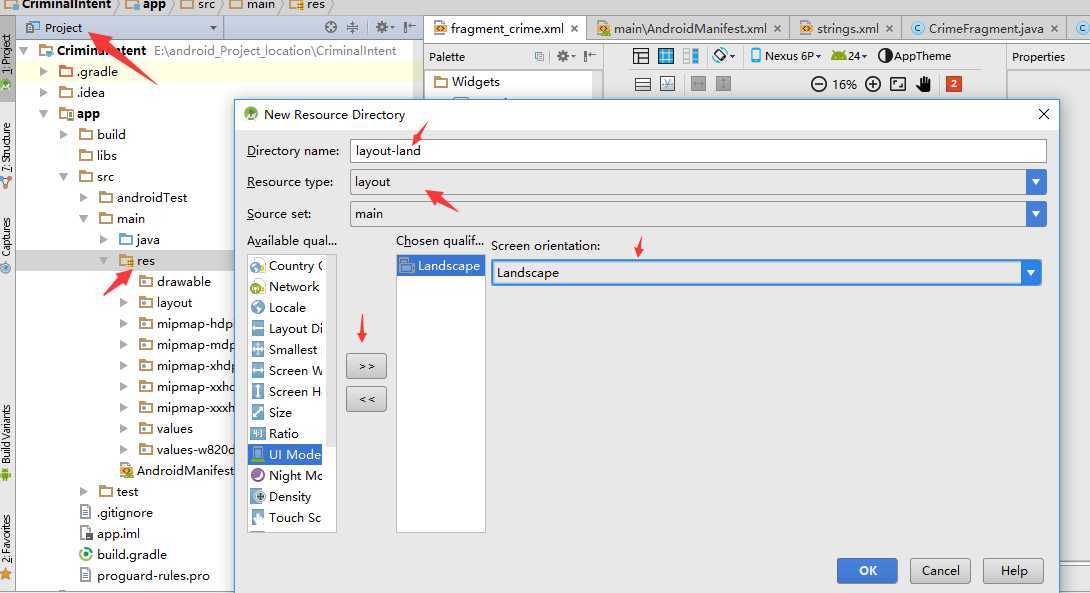The width and height of the screenshot is (1090, 593).
Task: Select the Size qualifier
Action: click(288, 412)
